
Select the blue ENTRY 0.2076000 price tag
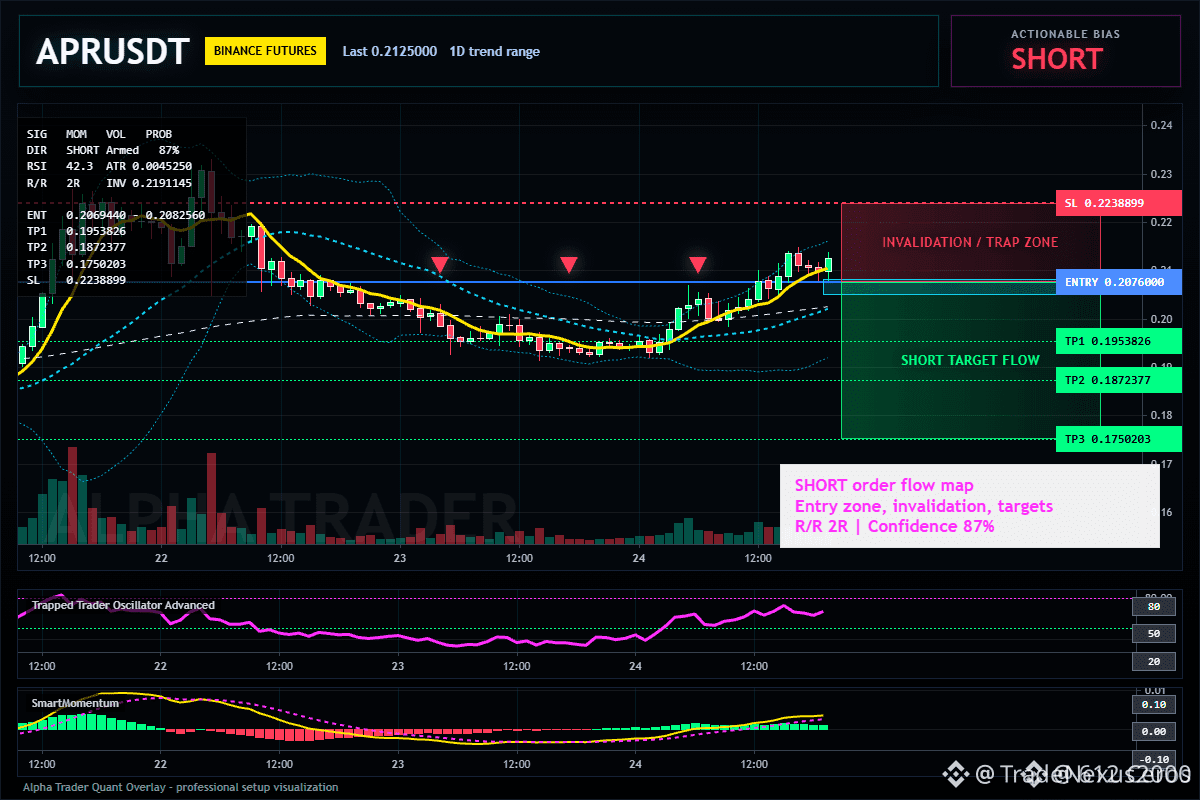1118,282
